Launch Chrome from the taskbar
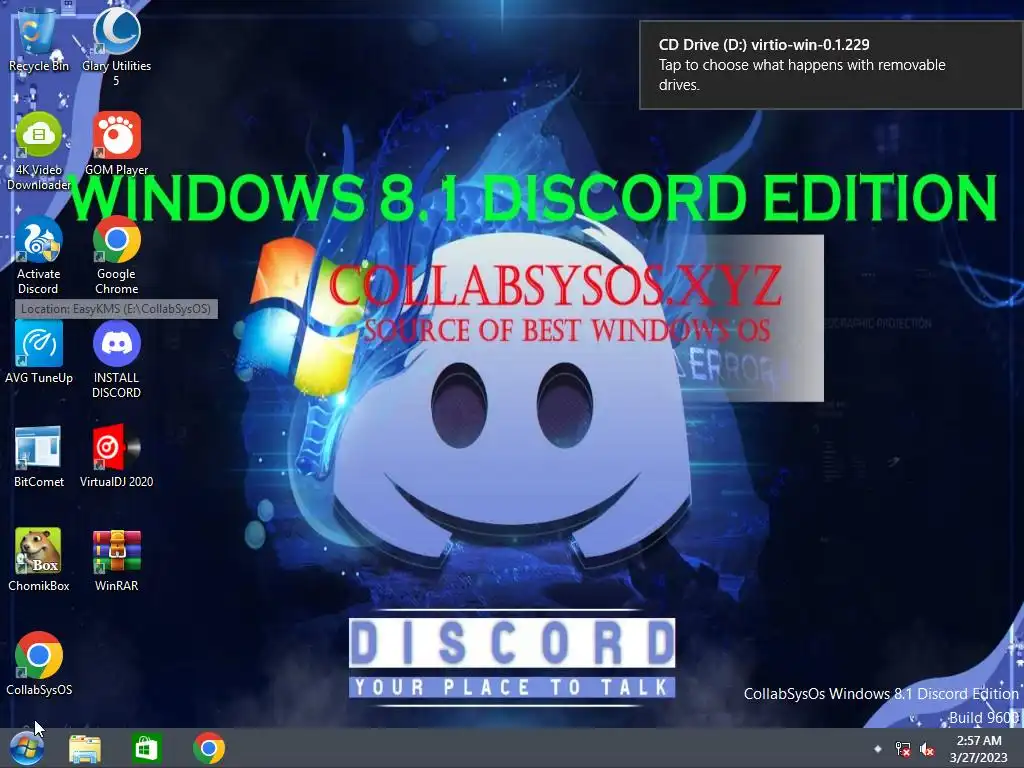 click(209, 748)
